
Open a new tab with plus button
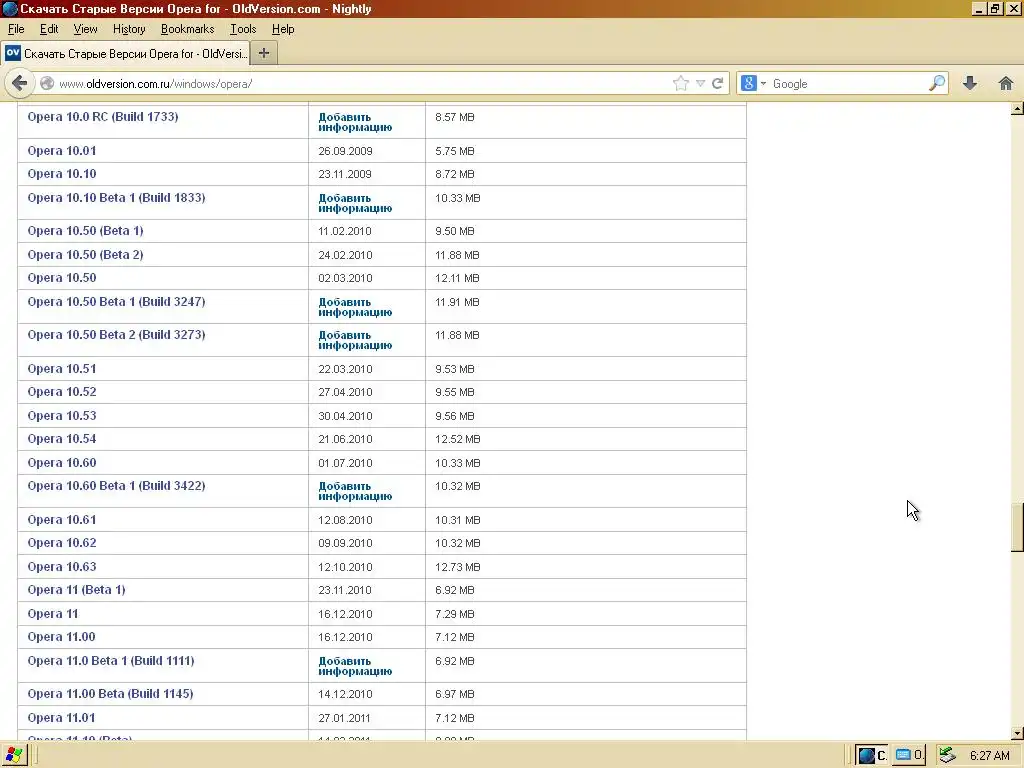(x=264, y=54)
